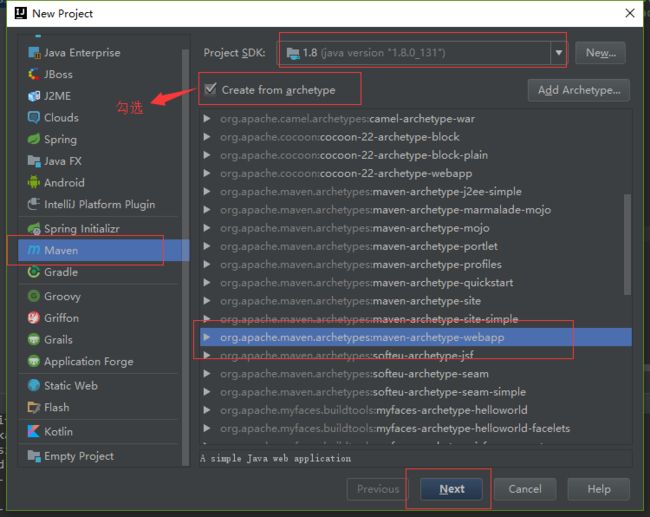Open the Project SDK dropdown arrow

click(x=559, y=53)
